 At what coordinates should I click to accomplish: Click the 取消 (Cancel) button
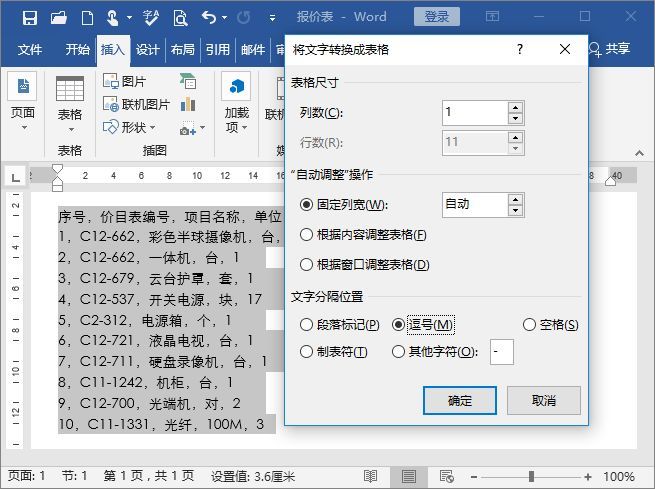coord(544,400)
